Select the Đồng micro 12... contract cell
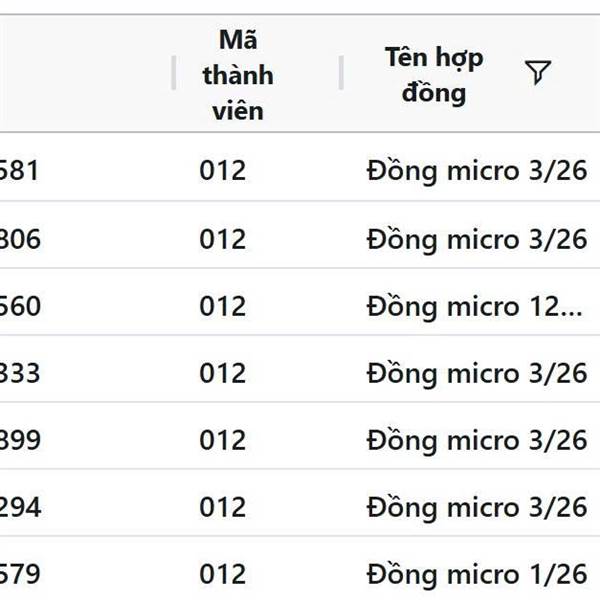600x600 pixels. (x=474, y=306)
